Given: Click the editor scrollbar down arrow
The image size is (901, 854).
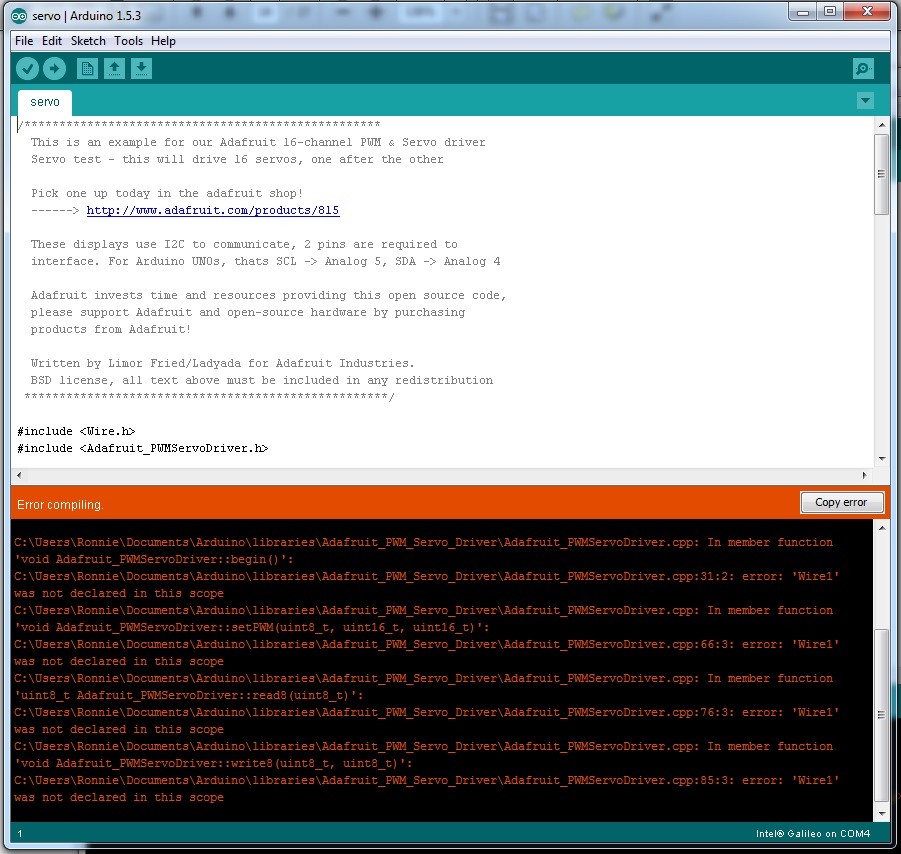Looking at the screenshot, I should 881,459.
